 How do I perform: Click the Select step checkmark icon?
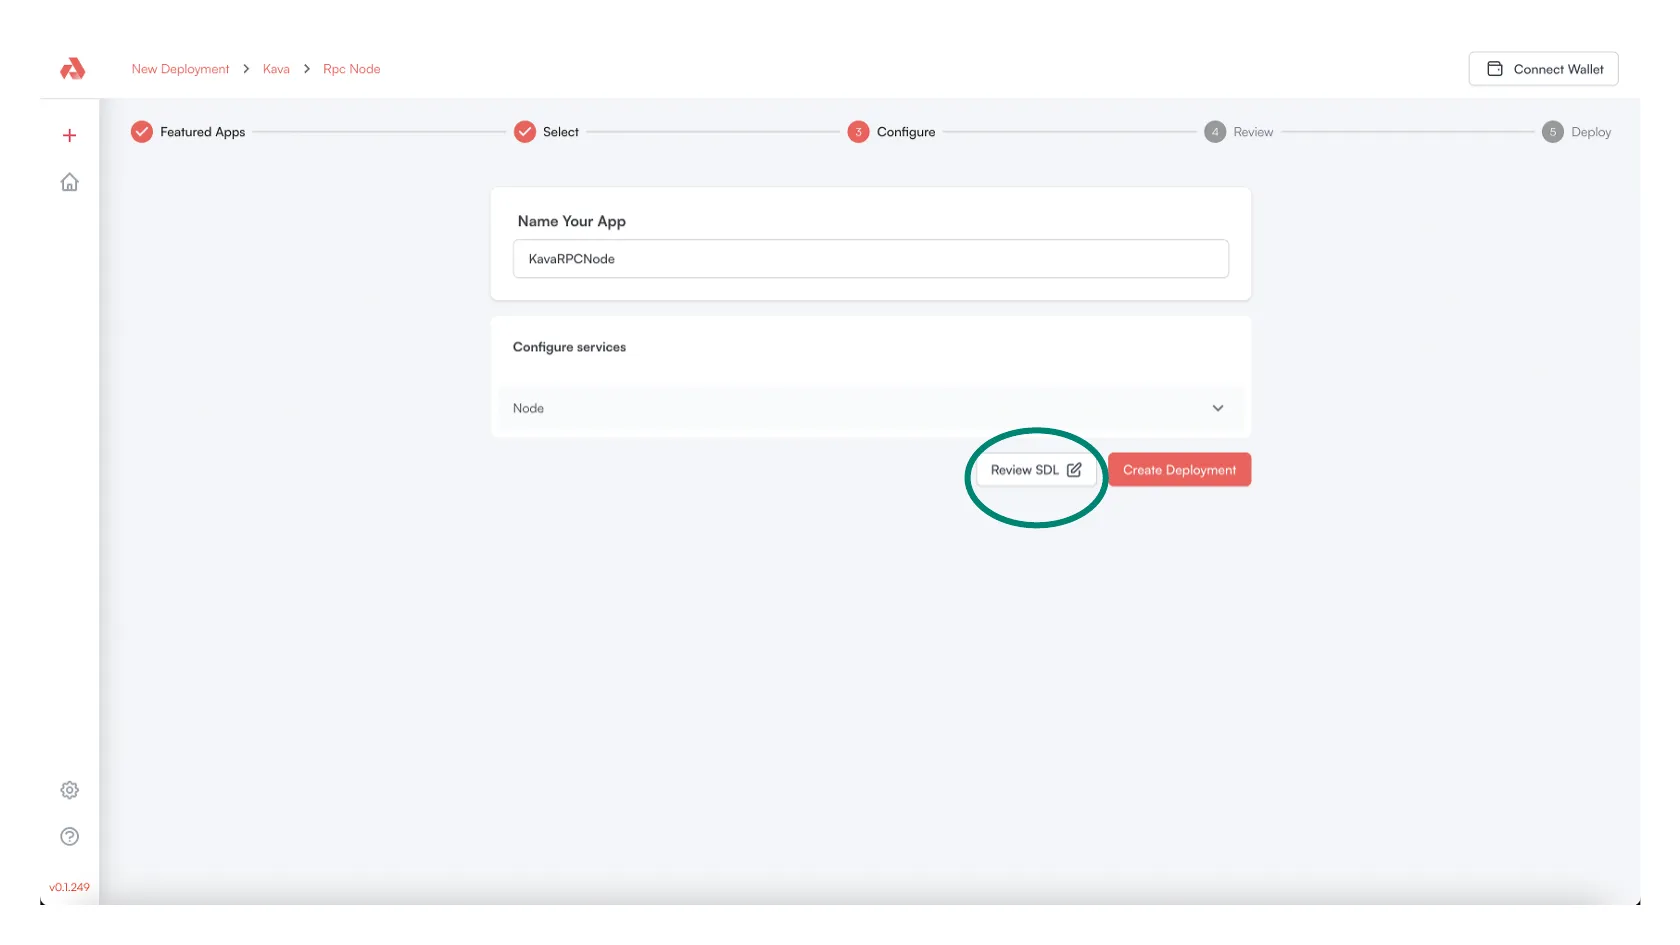tap(525, 132)
